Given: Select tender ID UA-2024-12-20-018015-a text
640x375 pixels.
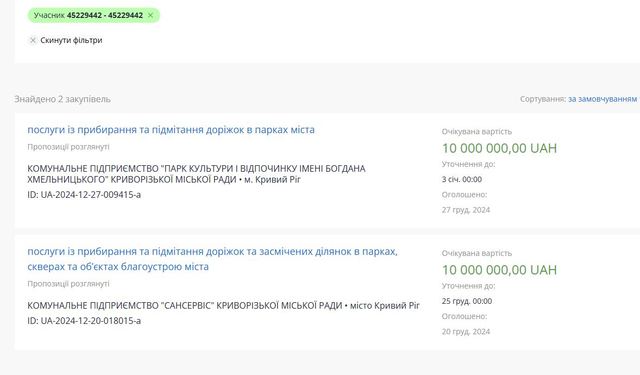Looking at the screenshot, I should (x=84, y=321).
